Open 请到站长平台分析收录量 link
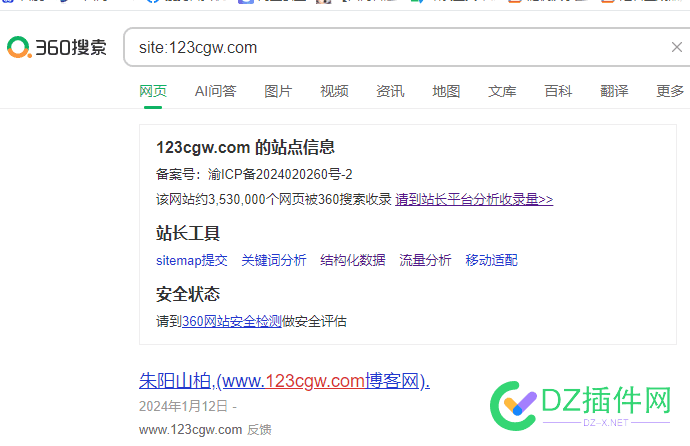Viewport: 690px width, 446px height. click(474, 199)
